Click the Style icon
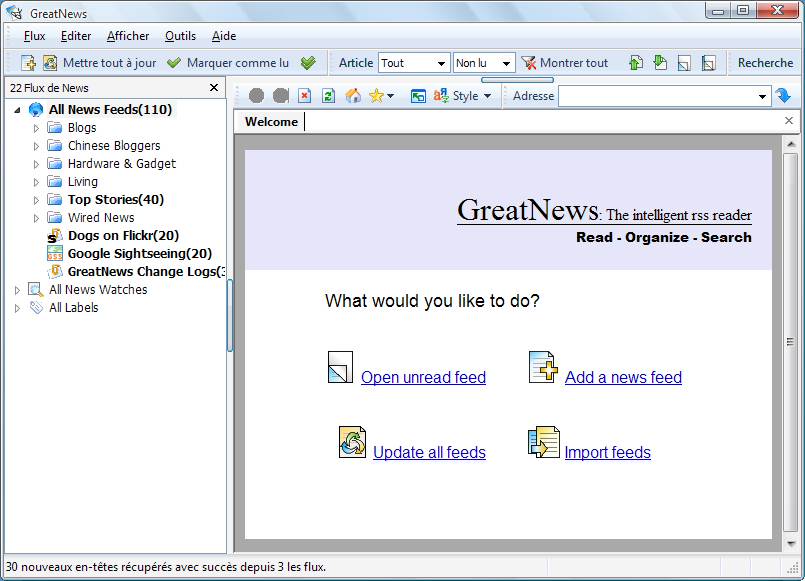Viewport: 805px width, 581px height. [x=441, y=95]
